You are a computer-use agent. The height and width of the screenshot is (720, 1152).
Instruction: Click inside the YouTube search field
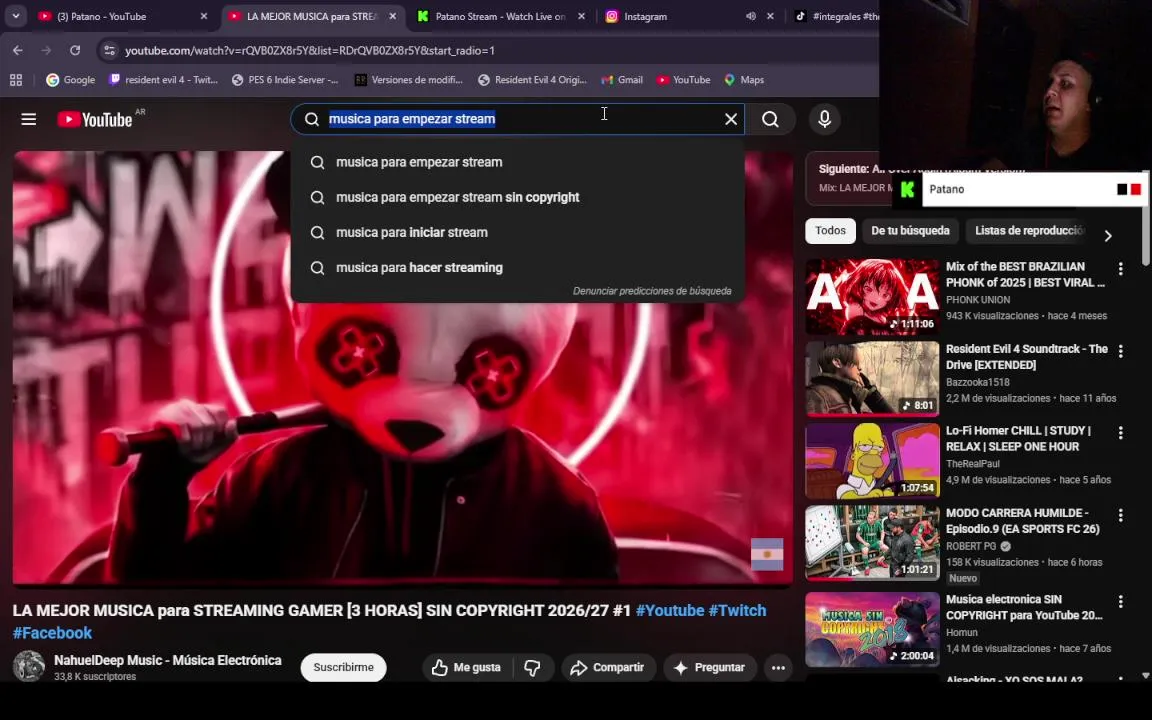point(518,119)
